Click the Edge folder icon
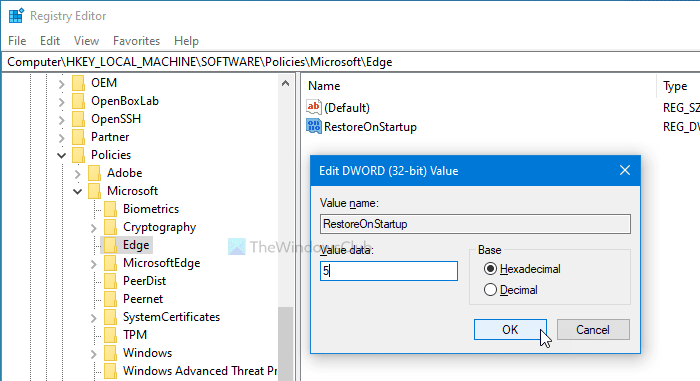700x381 pixels. click(111, 245)
